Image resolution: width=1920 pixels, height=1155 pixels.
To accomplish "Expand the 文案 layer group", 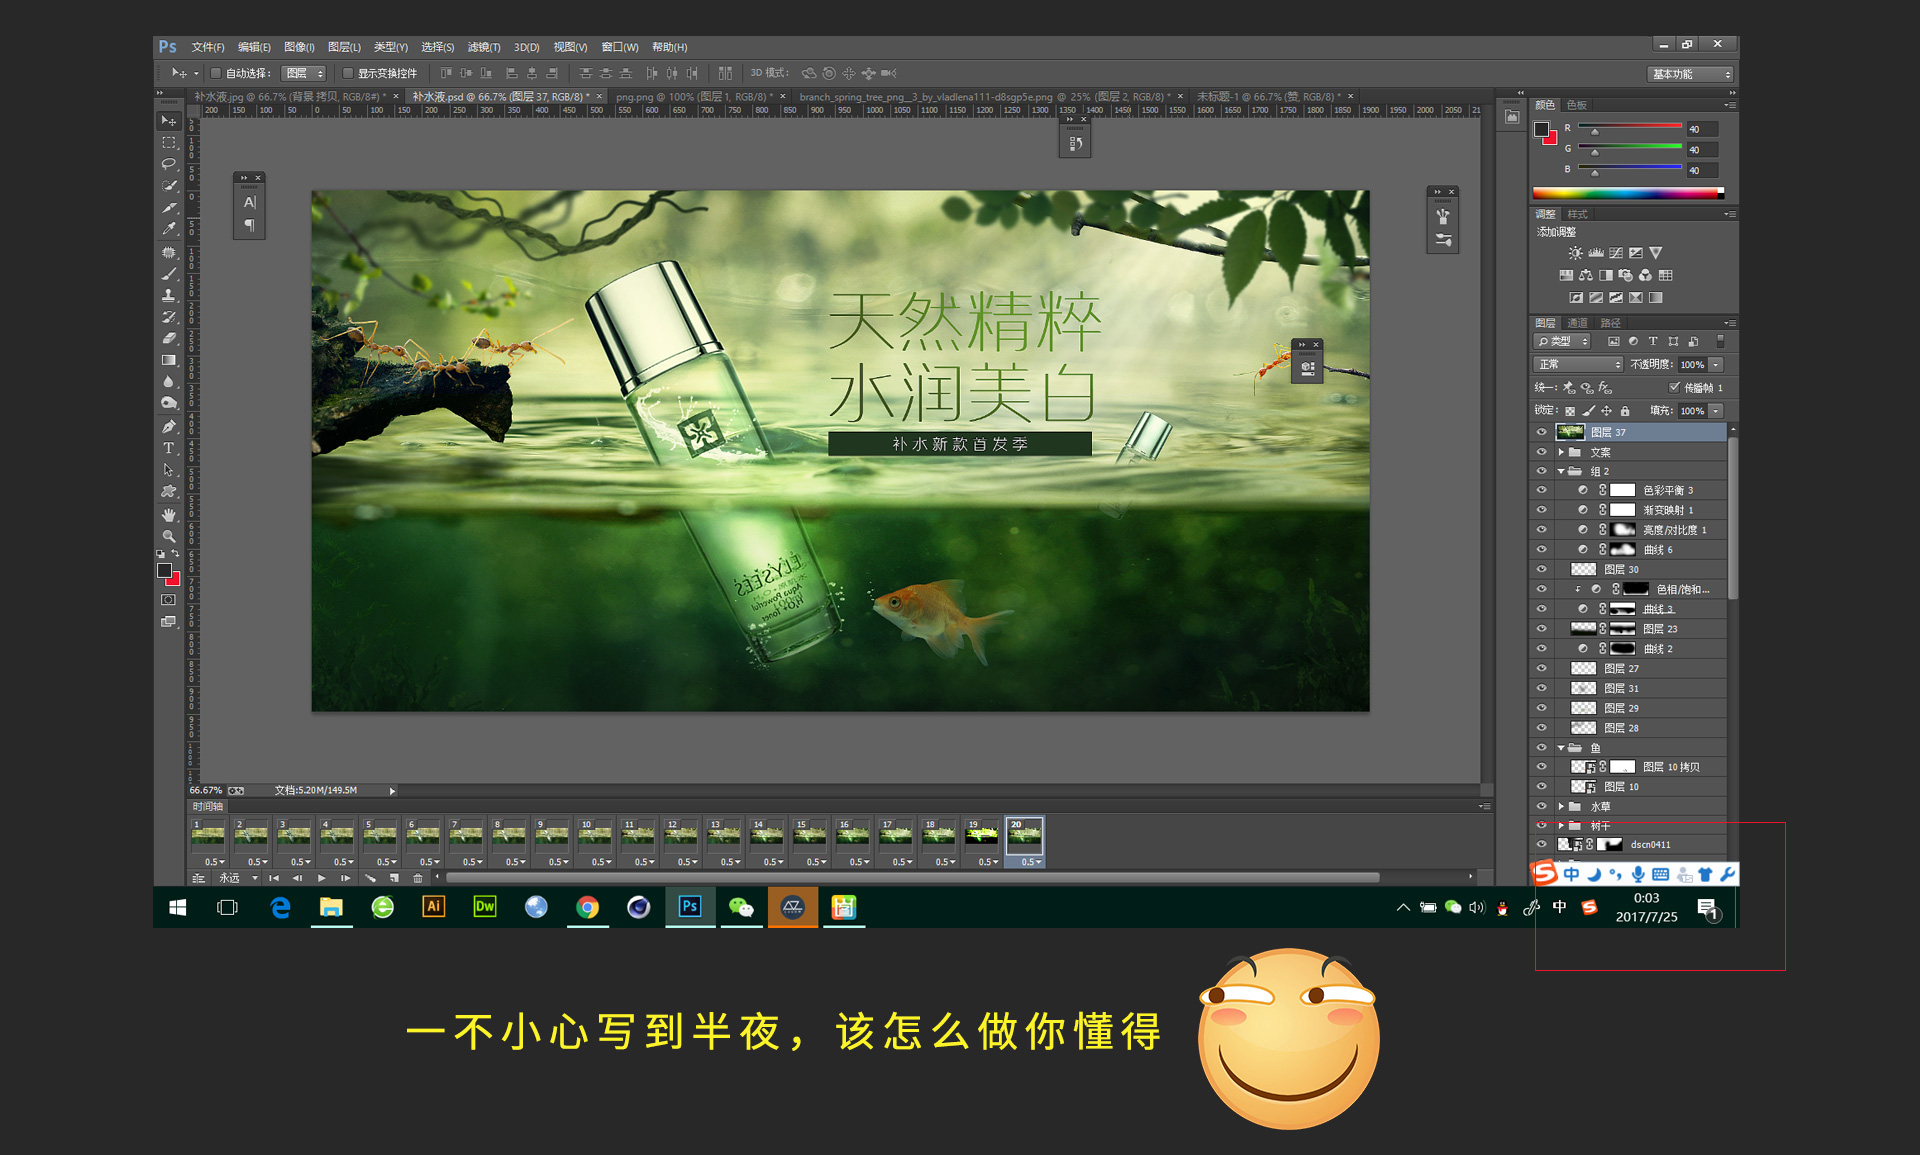I will pos(1560,452).
